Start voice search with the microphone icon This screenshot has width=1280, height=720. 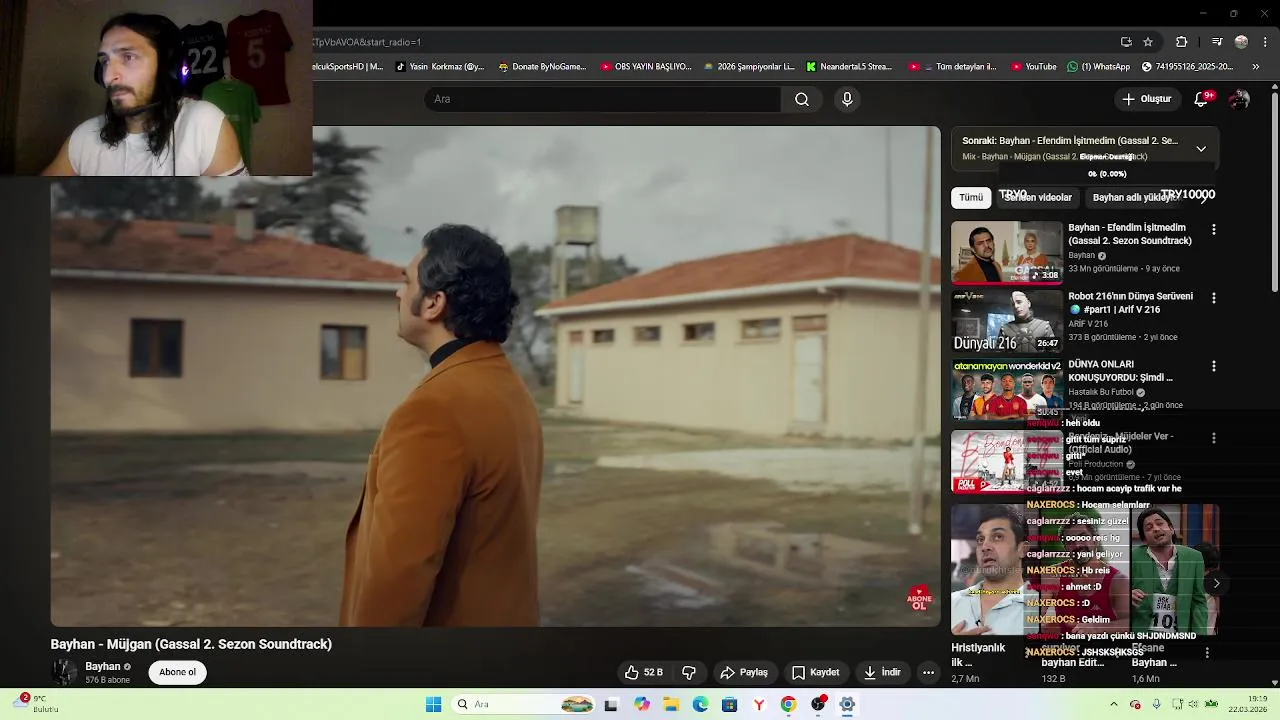click(847, 99)
